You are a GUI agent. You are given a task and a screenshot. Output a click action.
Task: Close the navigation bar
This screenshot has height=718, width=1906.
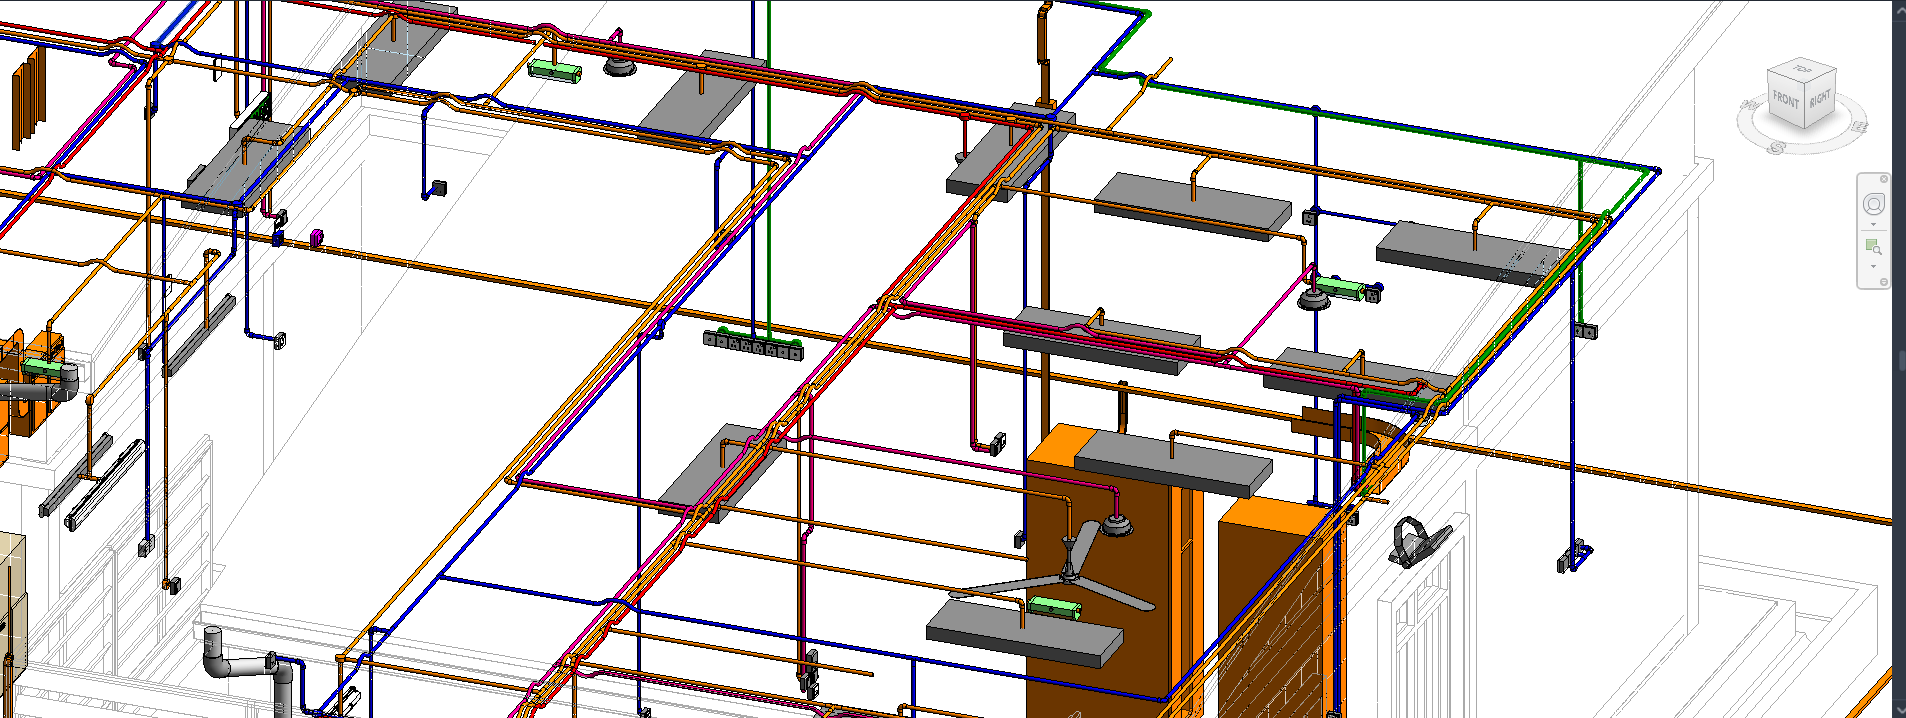1884,179
